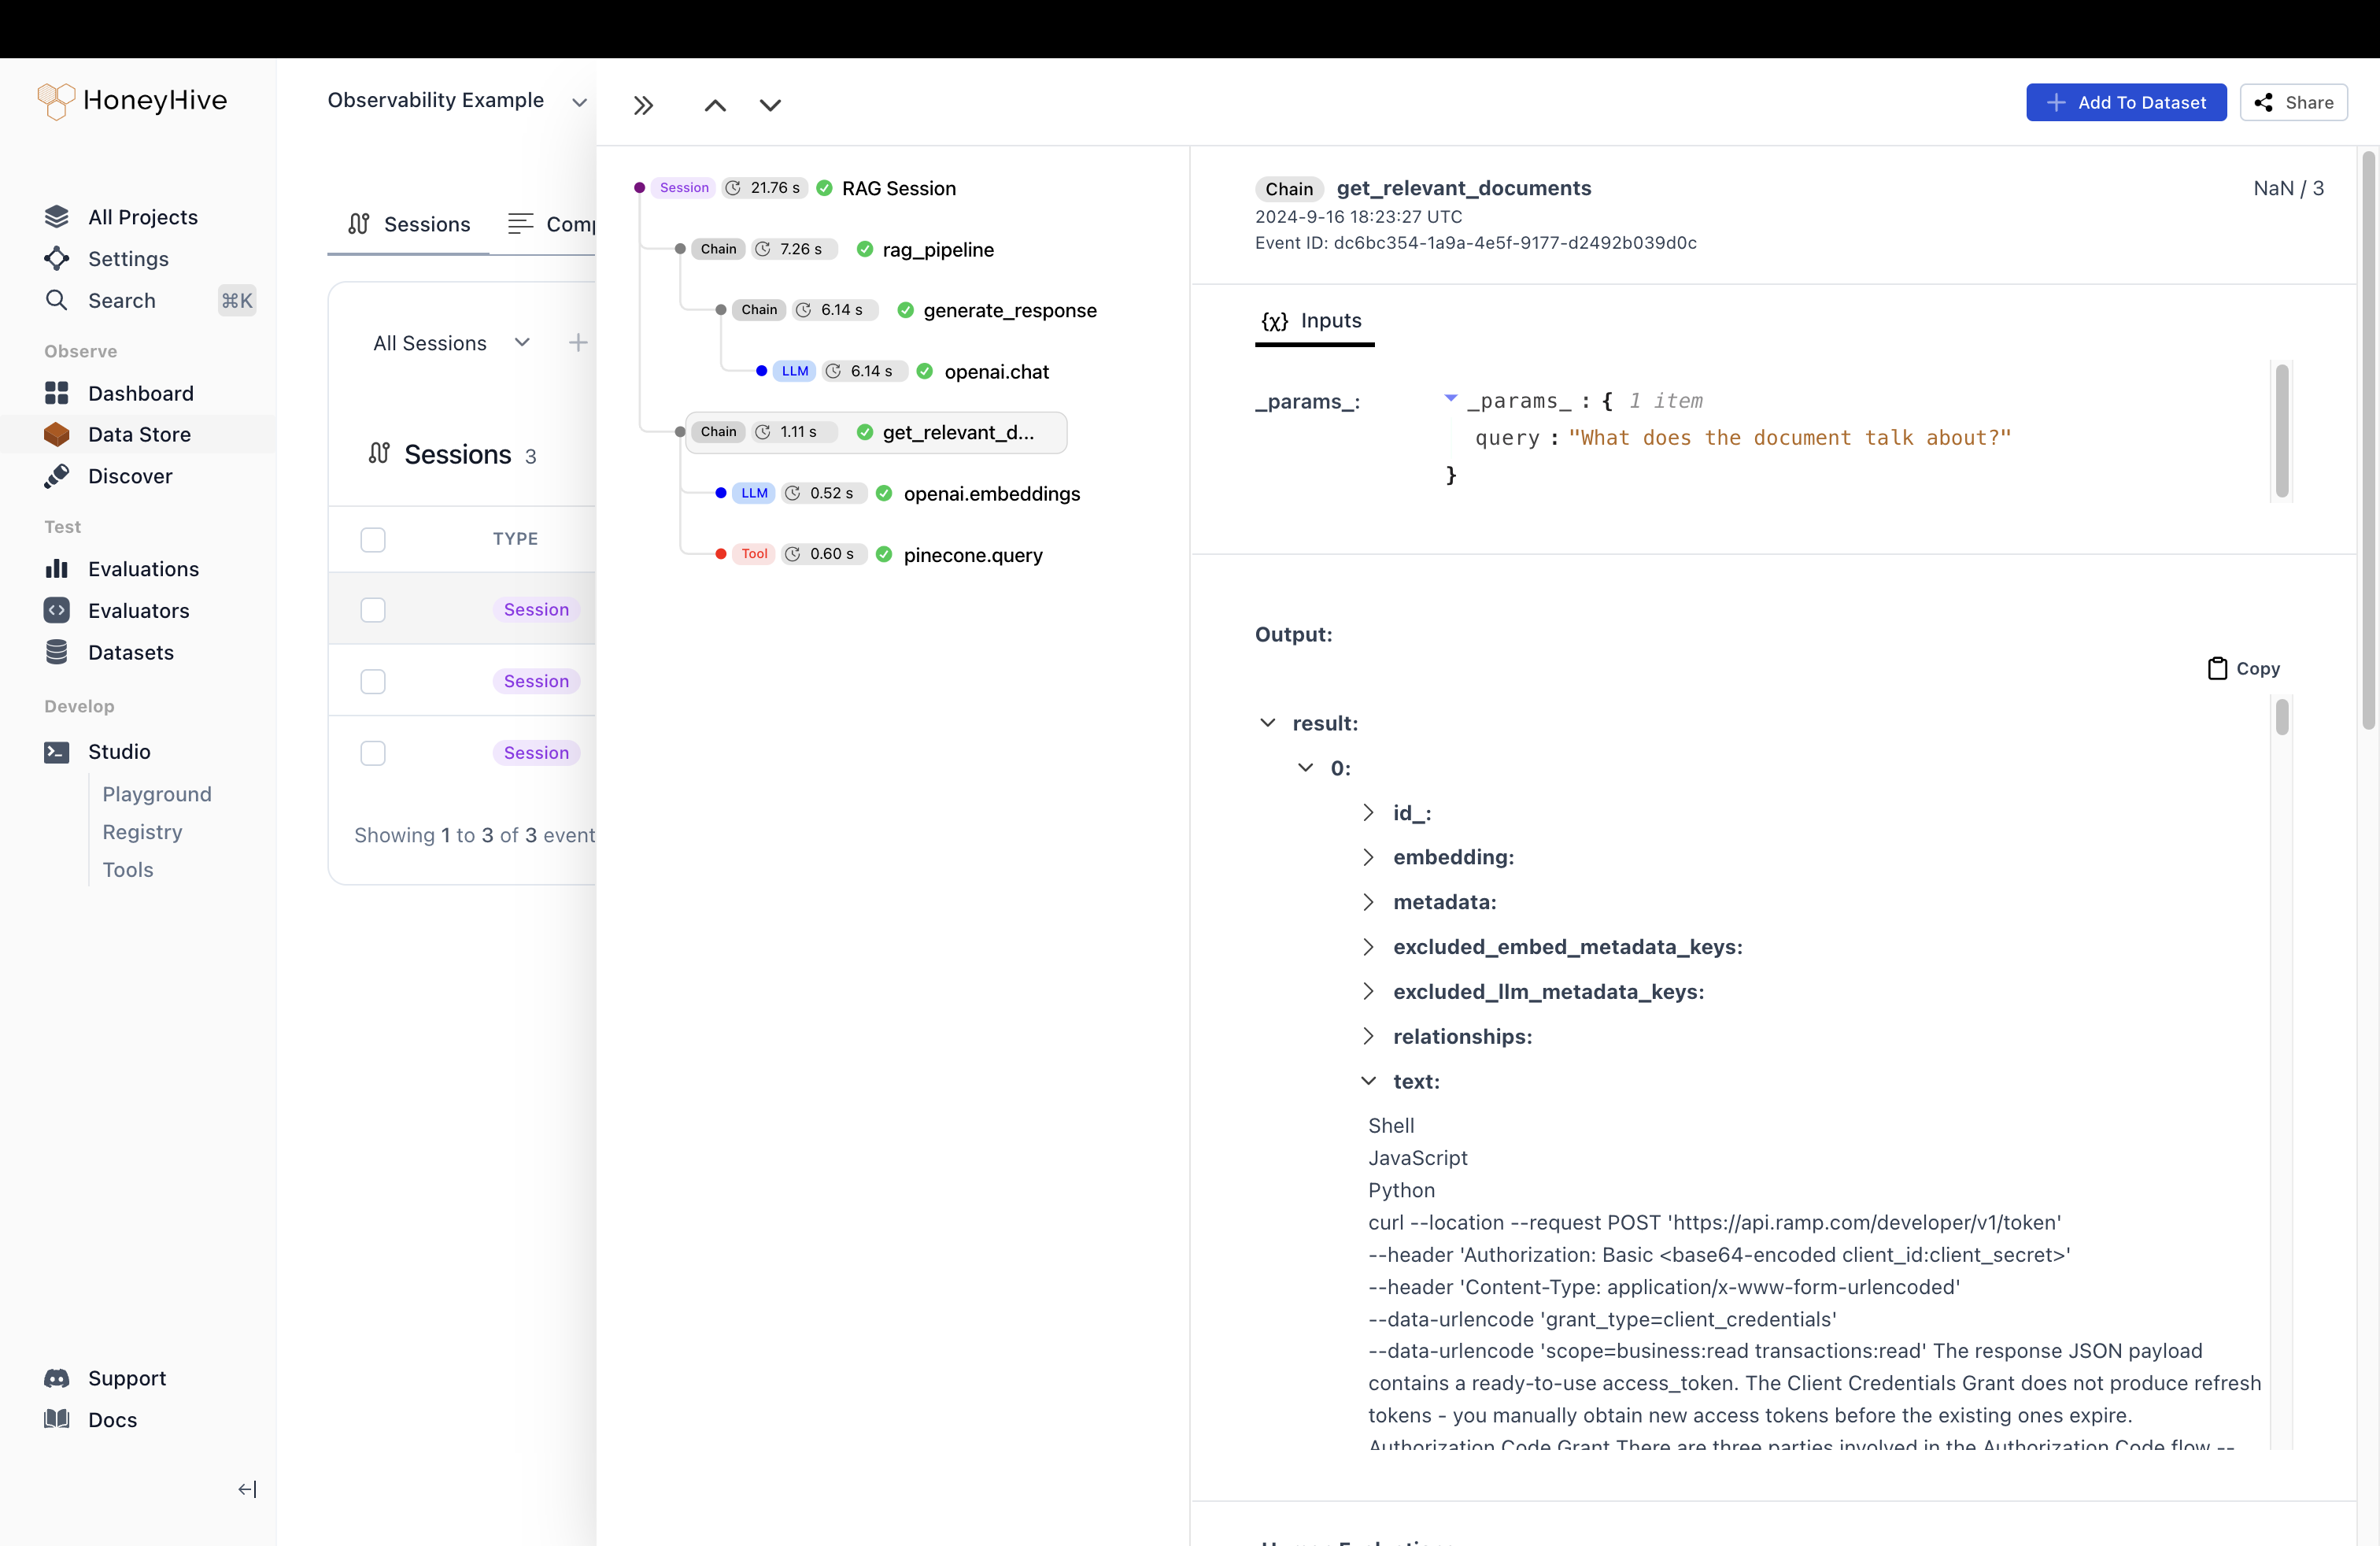Click the Add To Dataset button
2380x1546 pixels.
pyautogui.click(x=2126, y=102)
